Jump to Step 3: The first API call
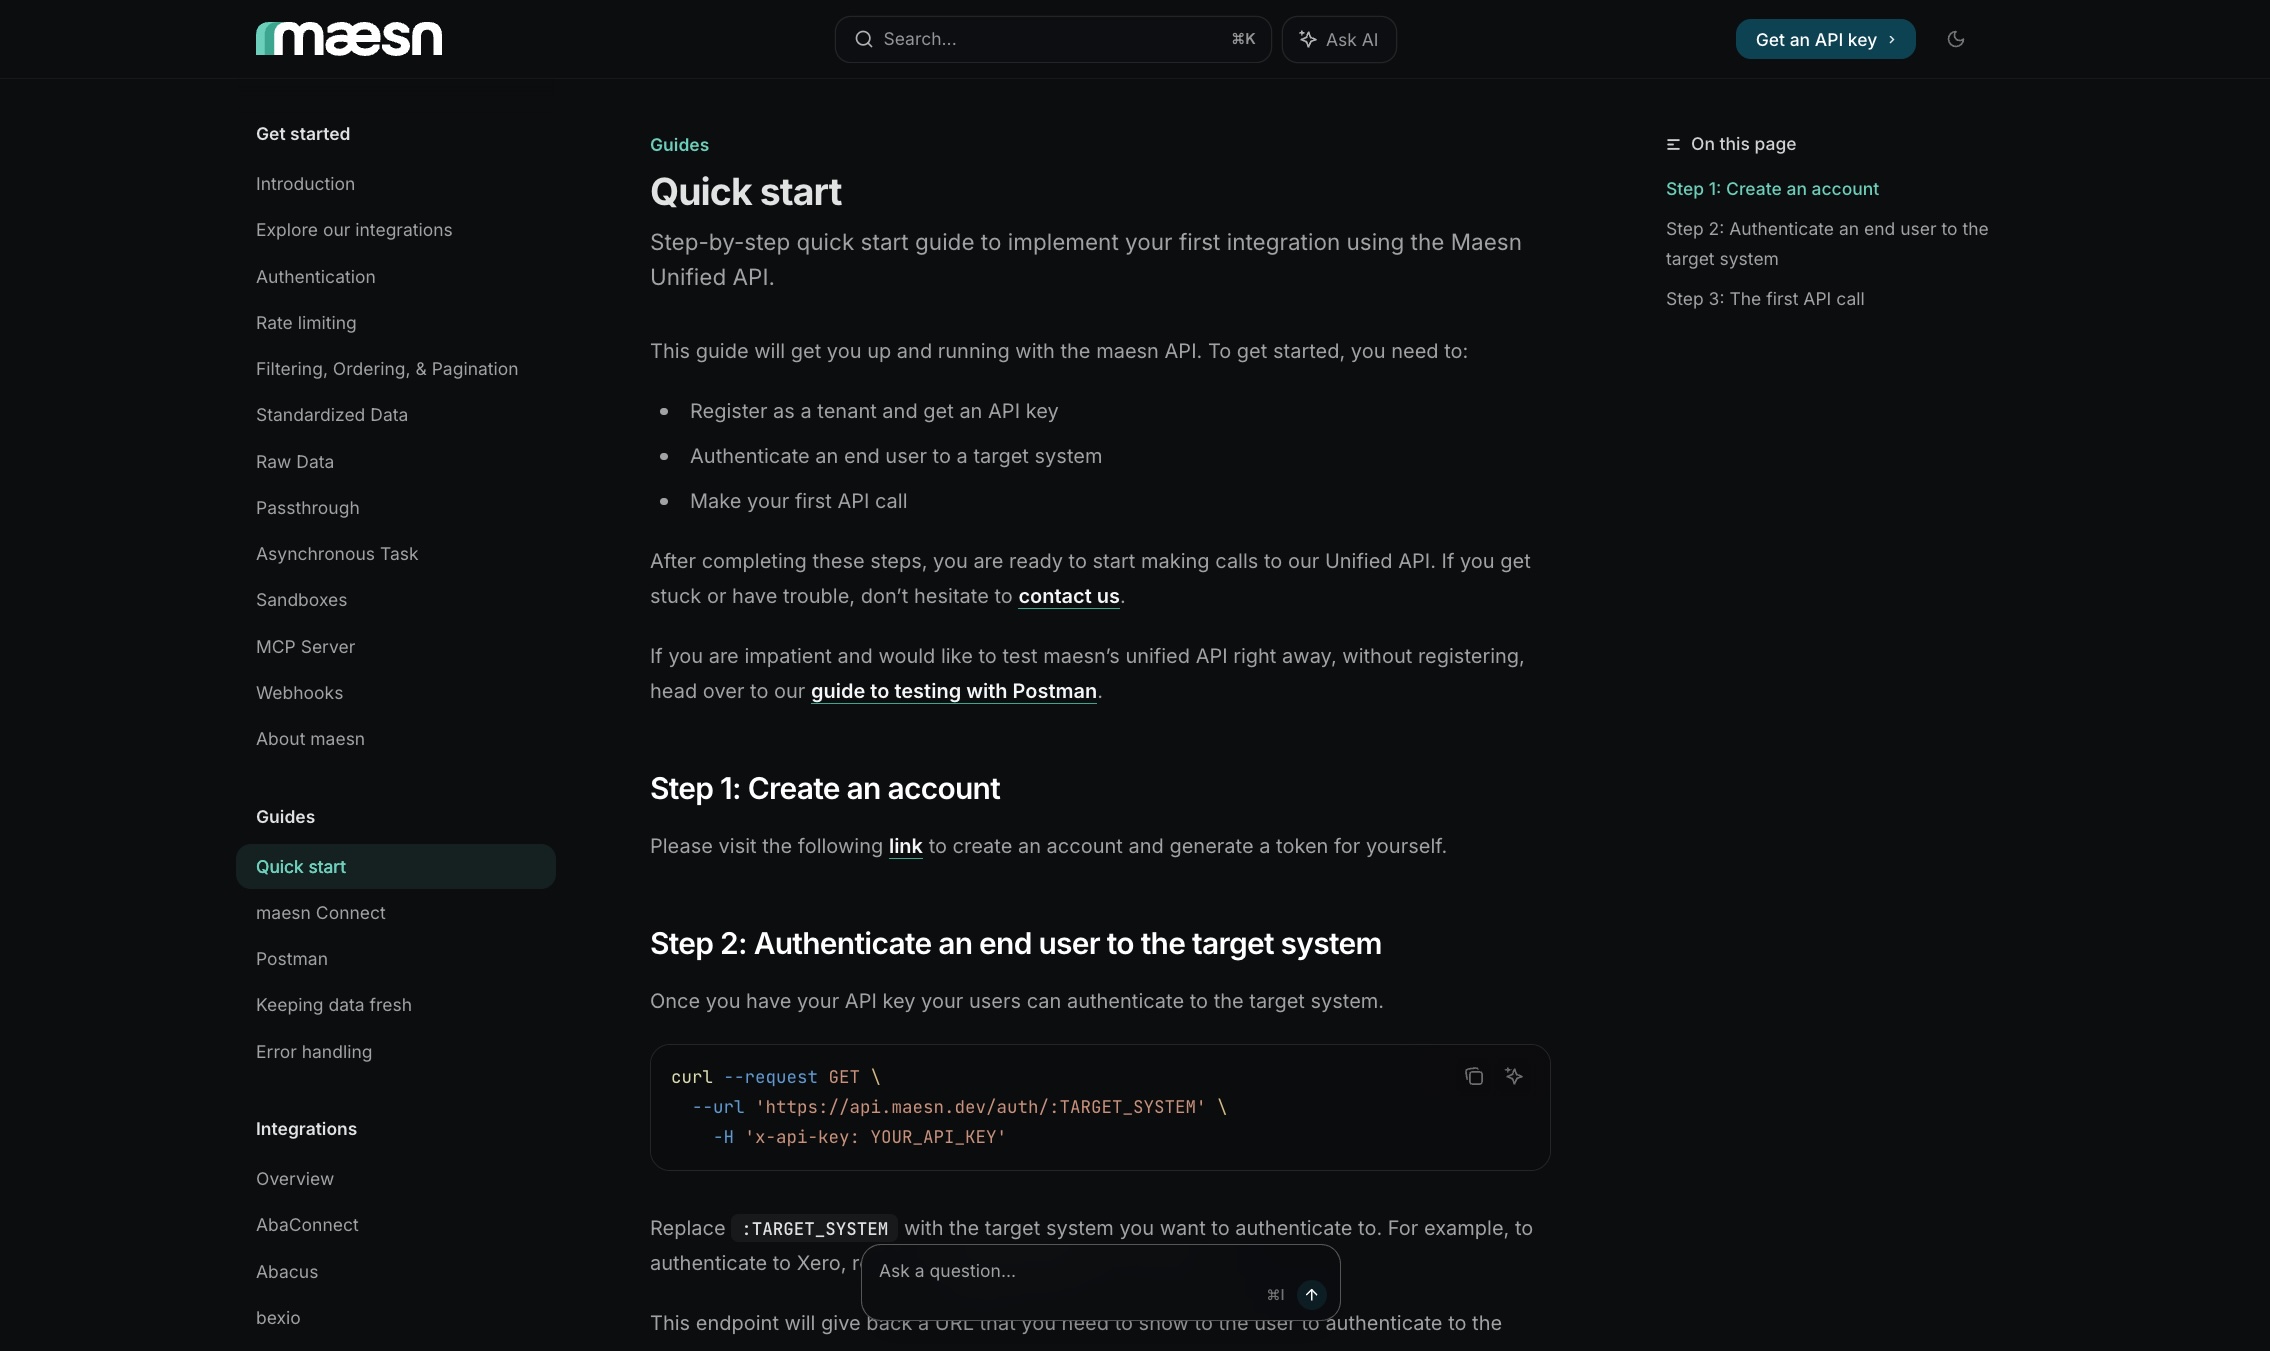 (1764, 299)
